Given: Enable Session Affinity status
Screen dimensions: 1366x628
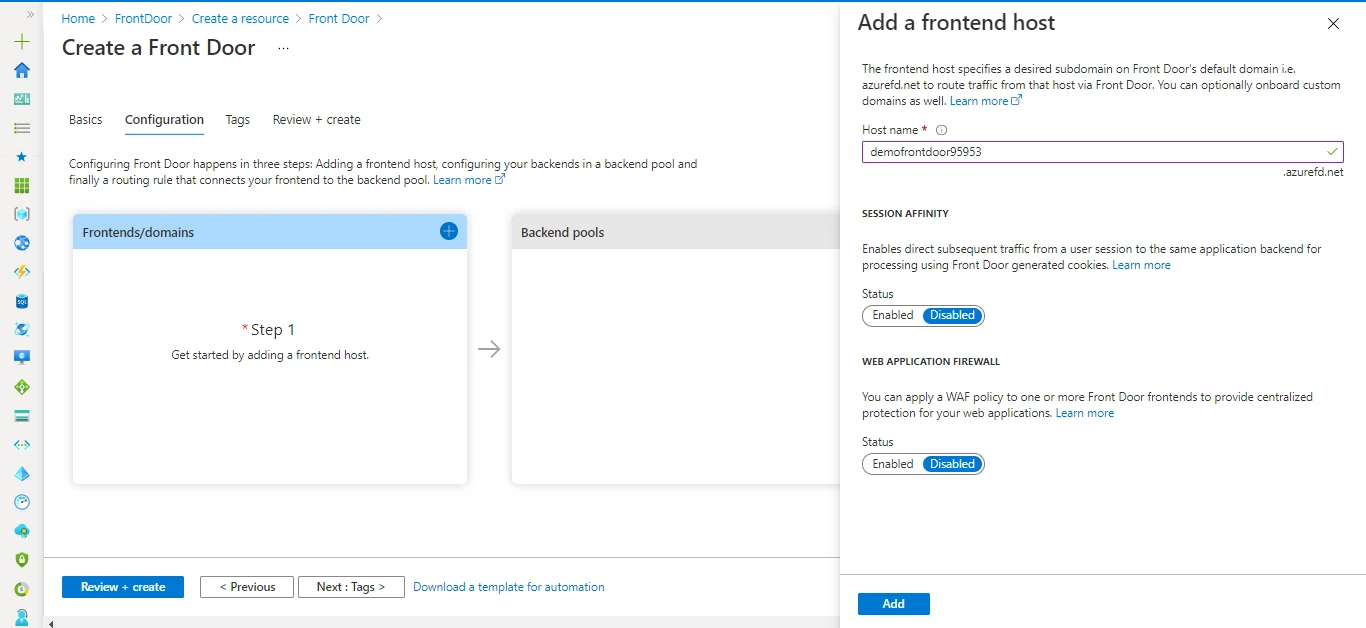Looking at the screenshot, I should coord(893,316).
